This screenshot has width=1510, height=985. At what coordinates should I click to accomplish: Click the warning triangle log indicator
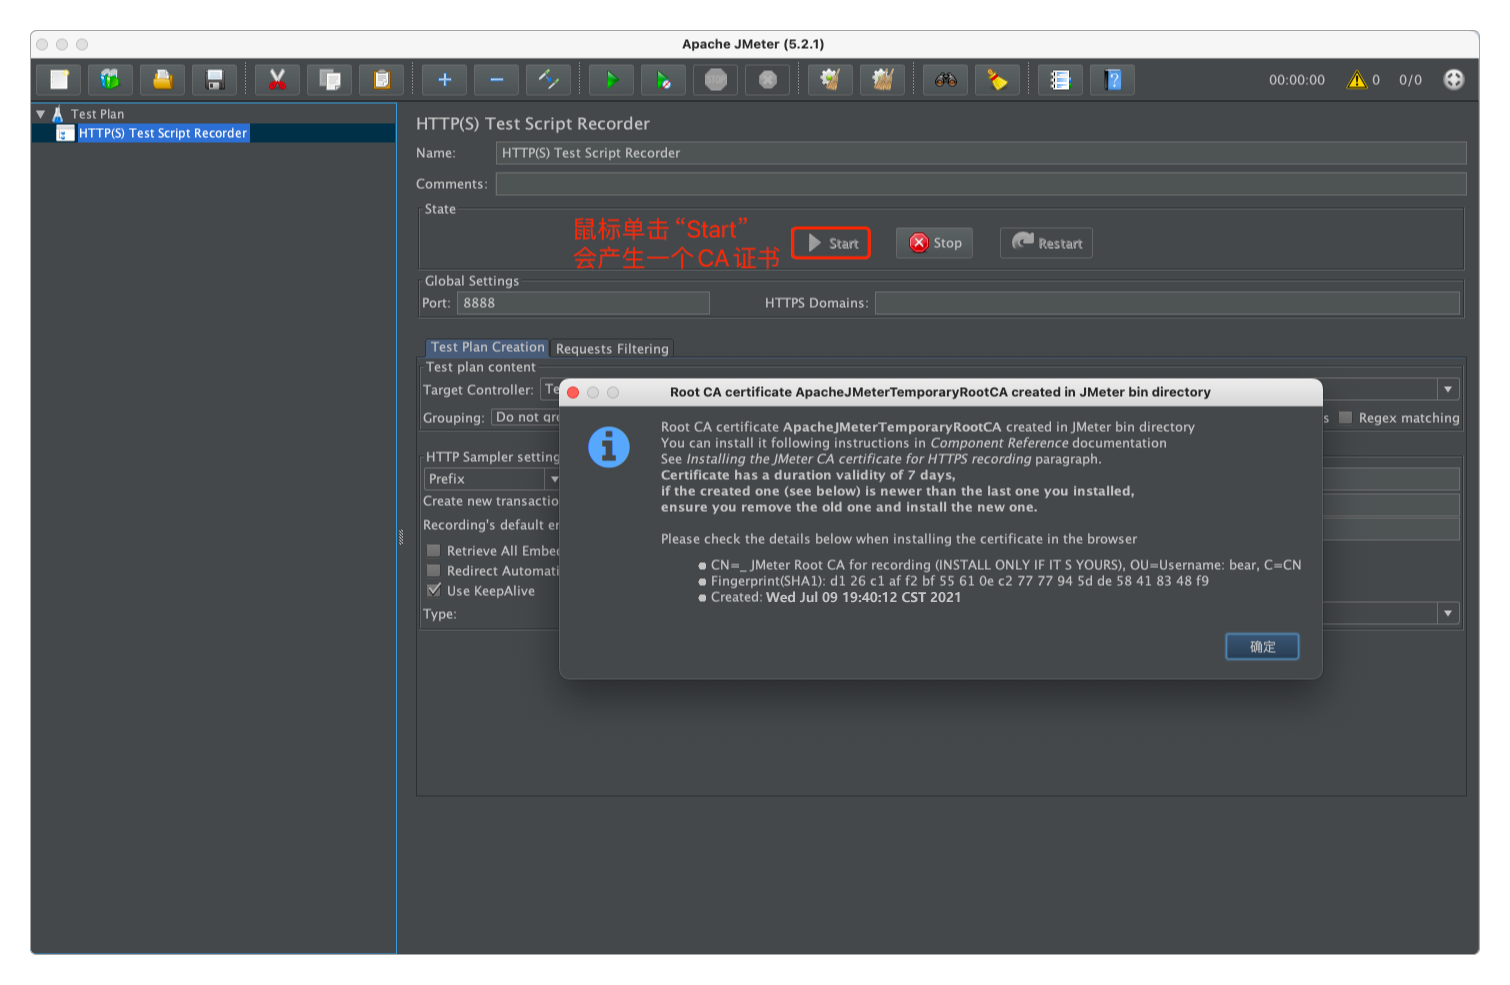1357,80
